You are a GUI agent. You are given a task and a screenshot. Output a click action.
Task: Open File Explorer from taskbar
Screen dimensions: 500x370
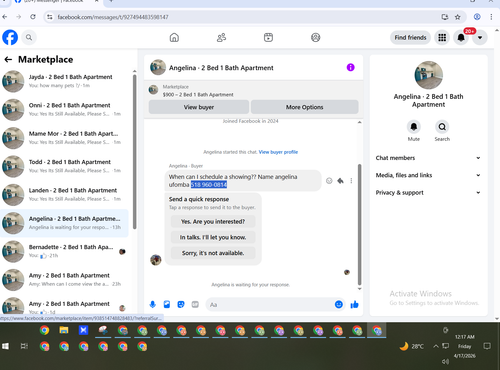(x=64, y=330)
